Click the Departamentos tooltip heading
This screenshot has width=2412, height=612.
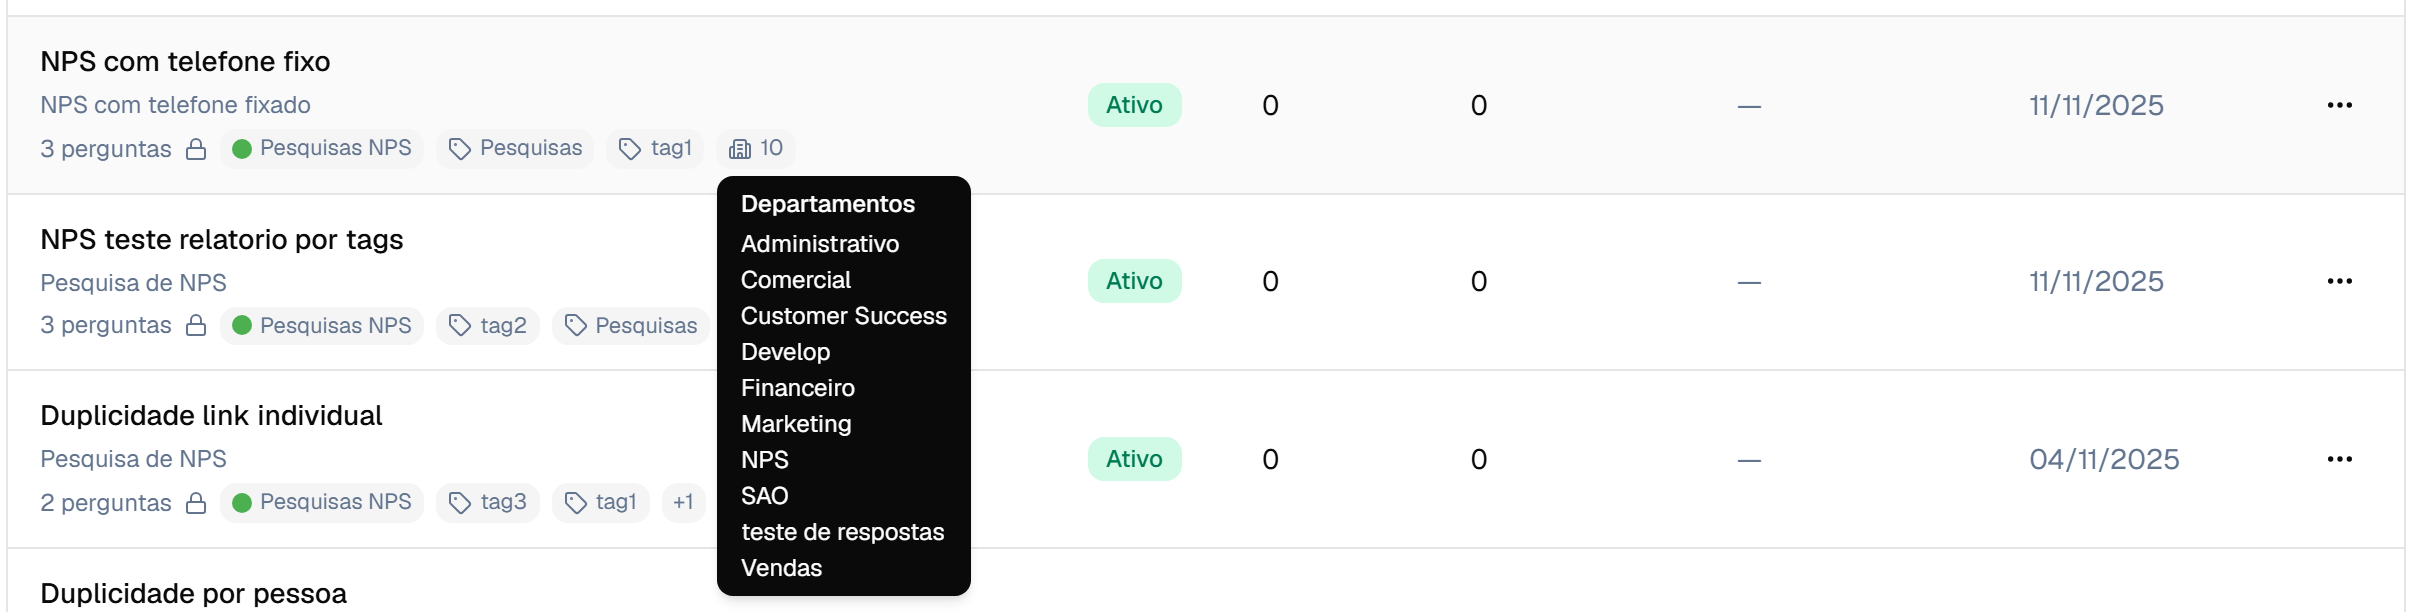pos(828,204)
